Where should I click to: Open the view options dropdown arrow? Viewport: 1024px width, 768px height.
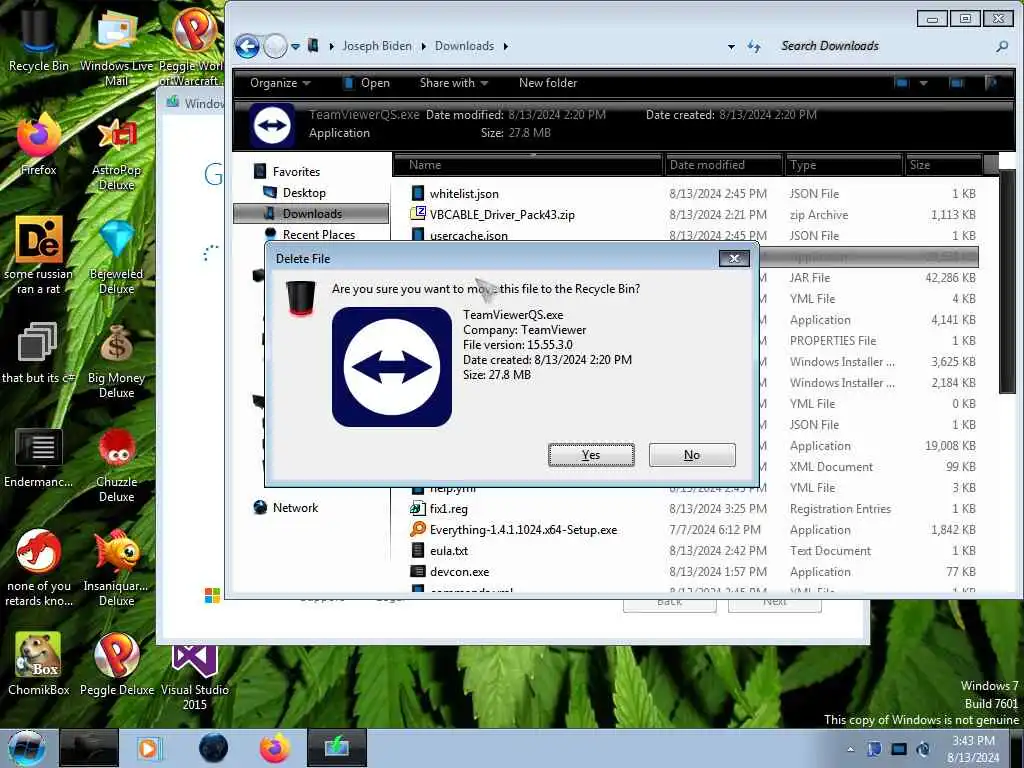tap(923, 83)
